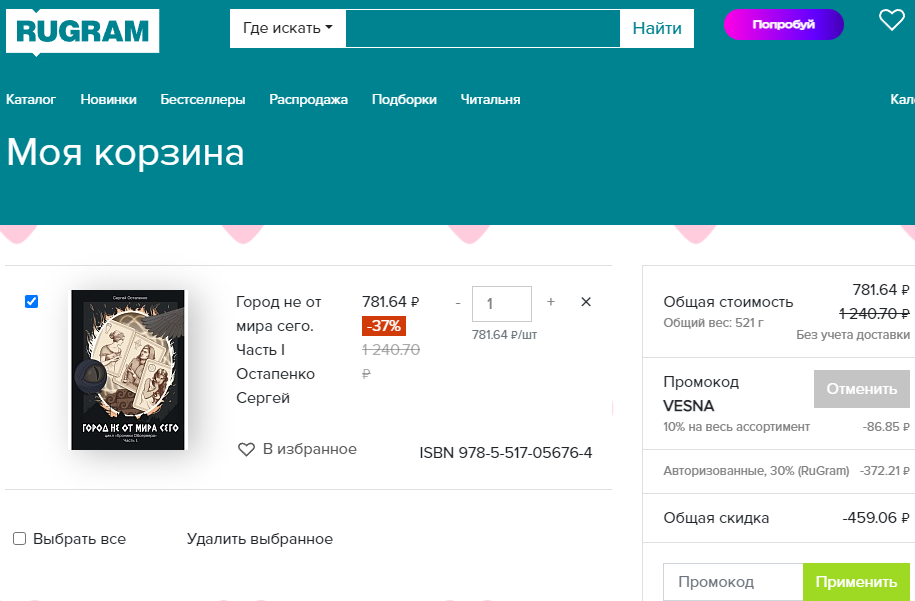Image resolution: width=915 pixels, height=601 pixels.
Task: Increase quantity with plus icon
Action: coord(550,302)
